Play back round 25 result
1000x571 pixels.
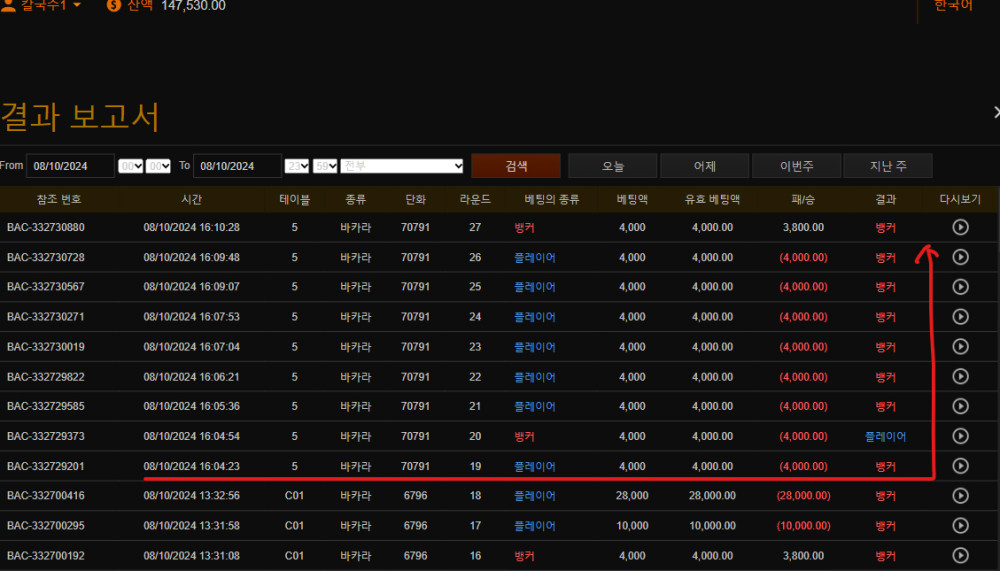(x=960, y=287)
